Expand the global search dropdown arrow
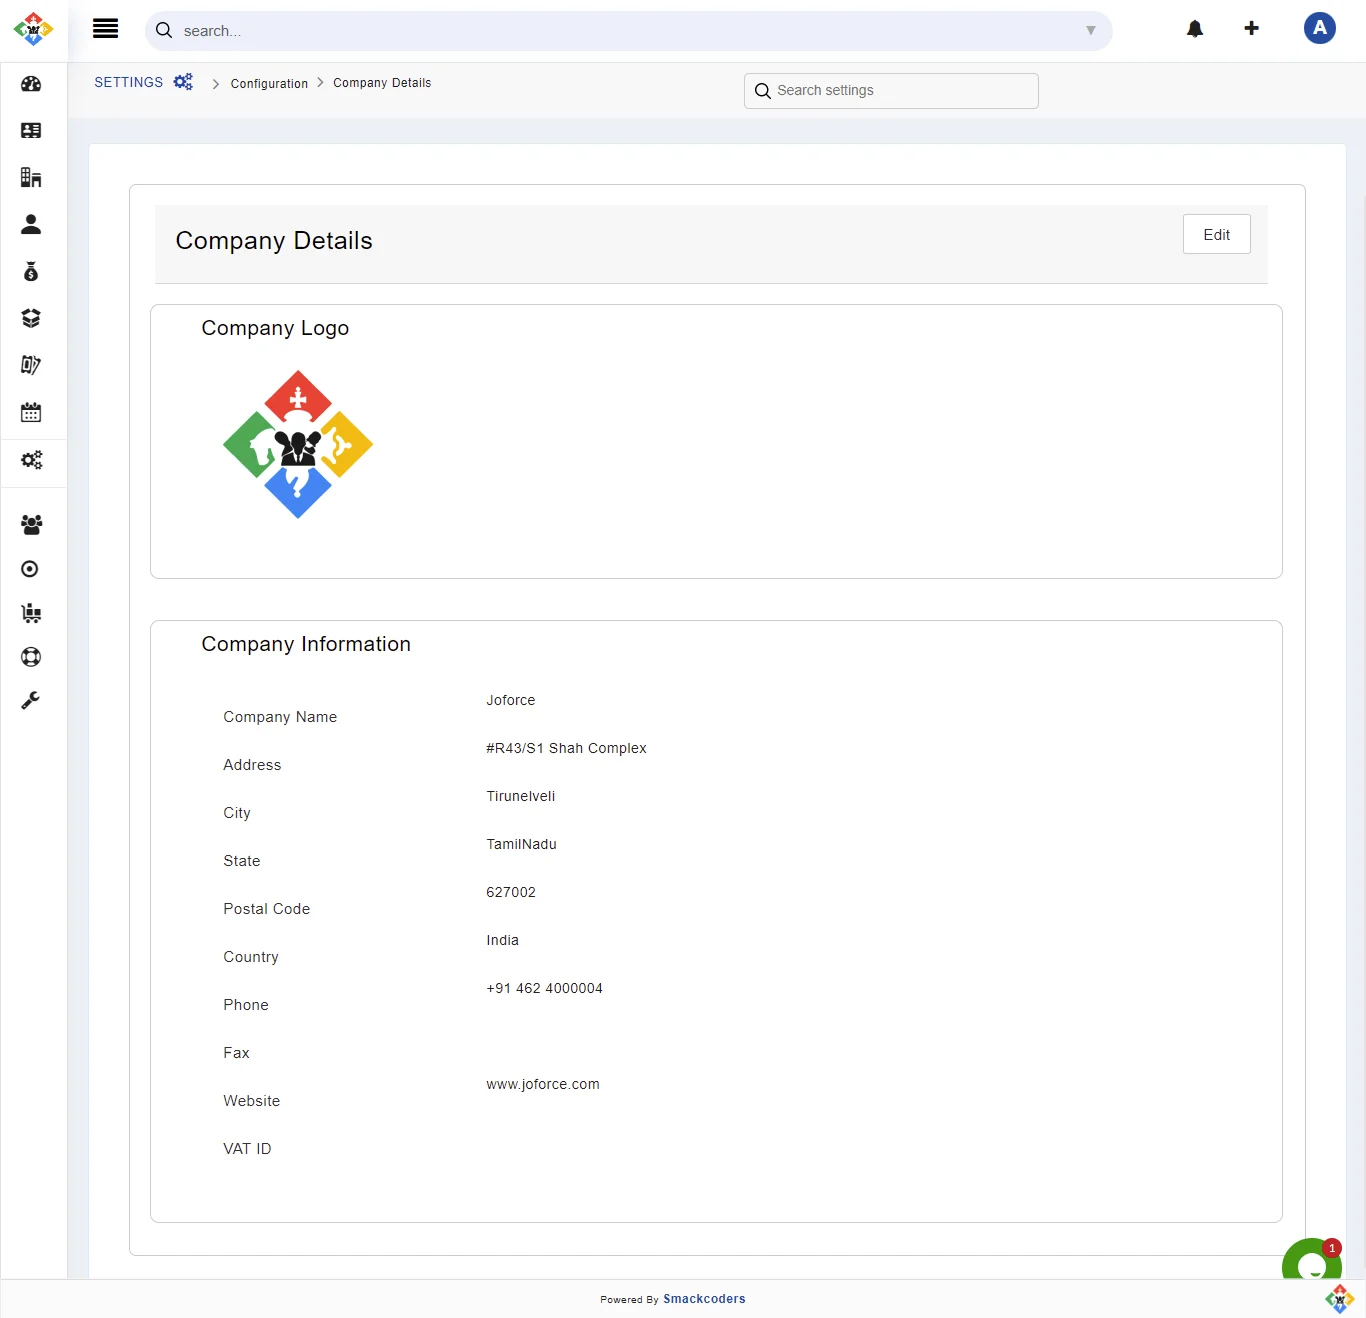1366x1318 pixels. [x=1091, y=31]
